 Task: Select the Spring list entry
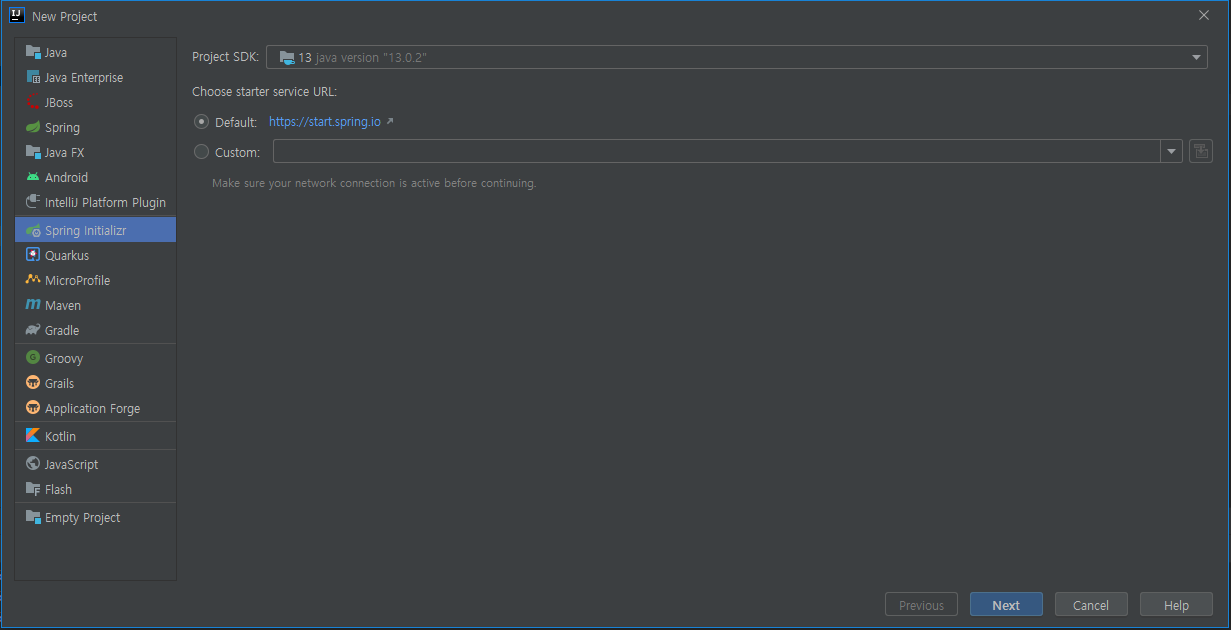[x=96, y=127]
